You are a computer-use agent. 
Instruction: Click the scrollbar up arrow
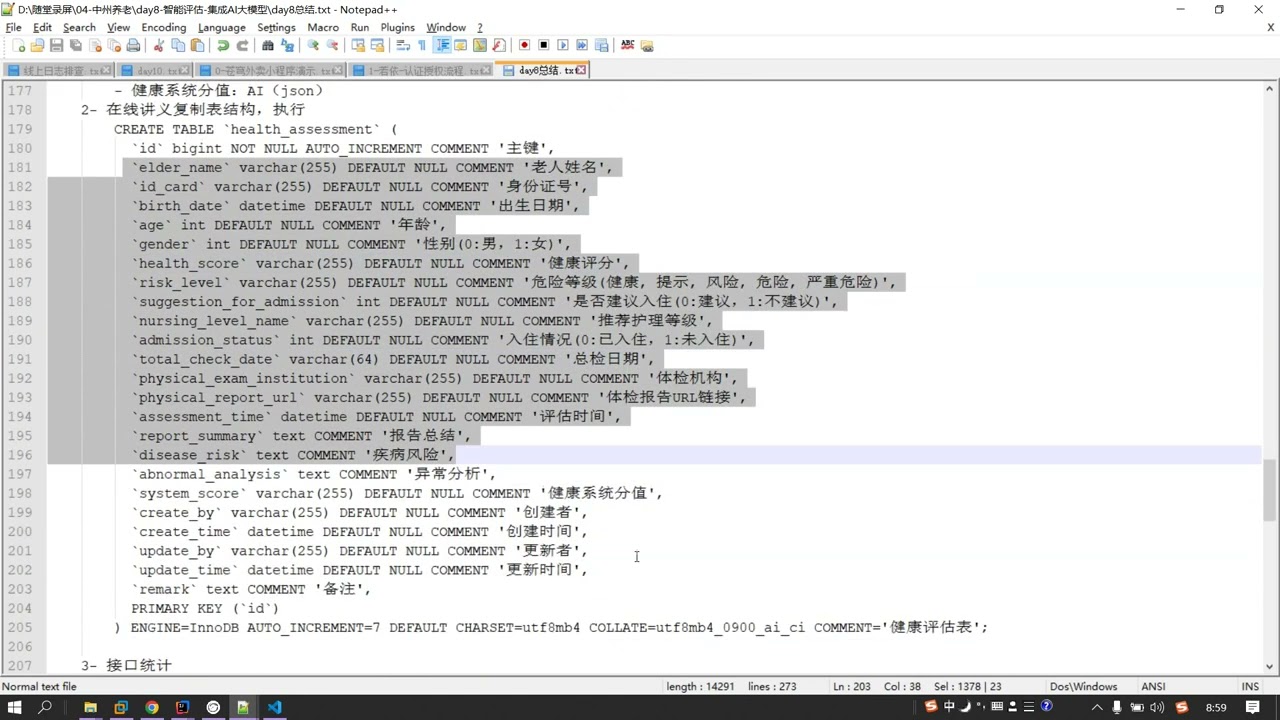pyautogui.click(x=1270, y=88)
